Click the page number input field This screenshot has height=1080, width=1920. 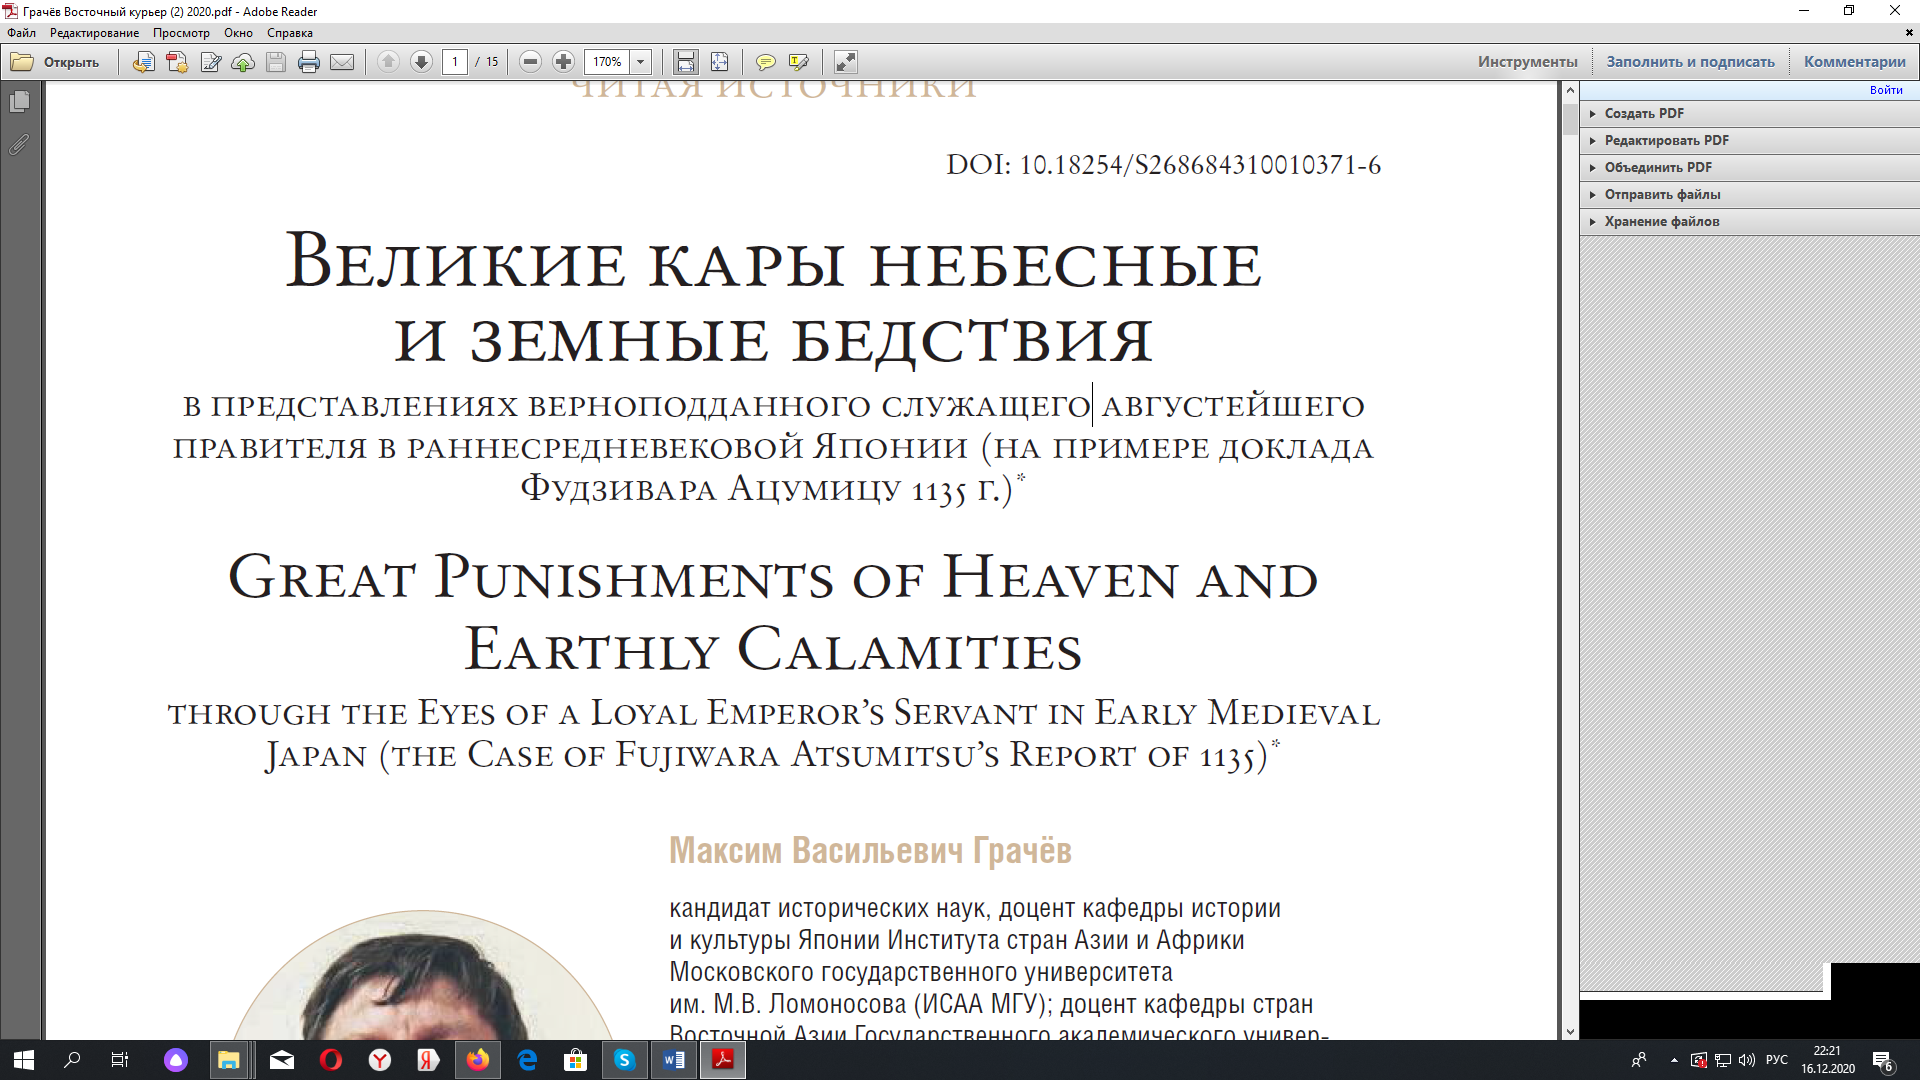455,62
